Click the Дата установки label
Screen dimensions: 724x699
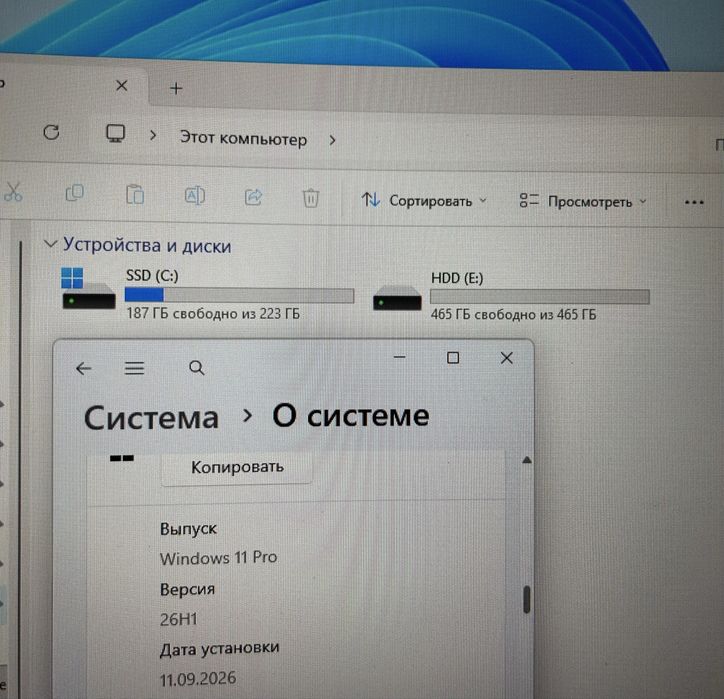click(219, 649)
